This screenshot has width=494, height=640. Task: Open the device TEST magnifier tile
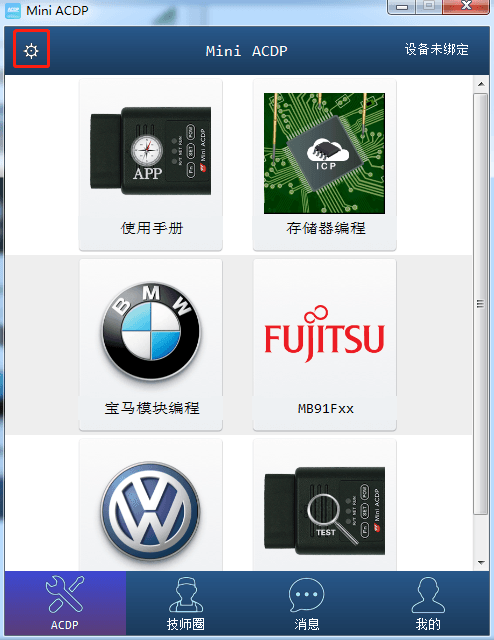(x=325, y=505)
